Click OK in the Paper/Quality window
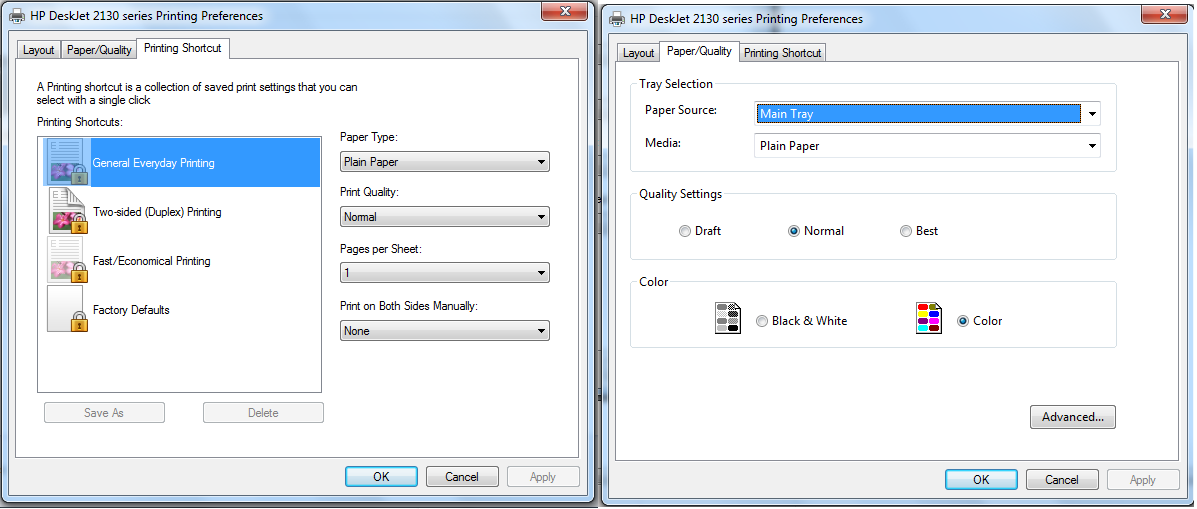 coord(981,479)
